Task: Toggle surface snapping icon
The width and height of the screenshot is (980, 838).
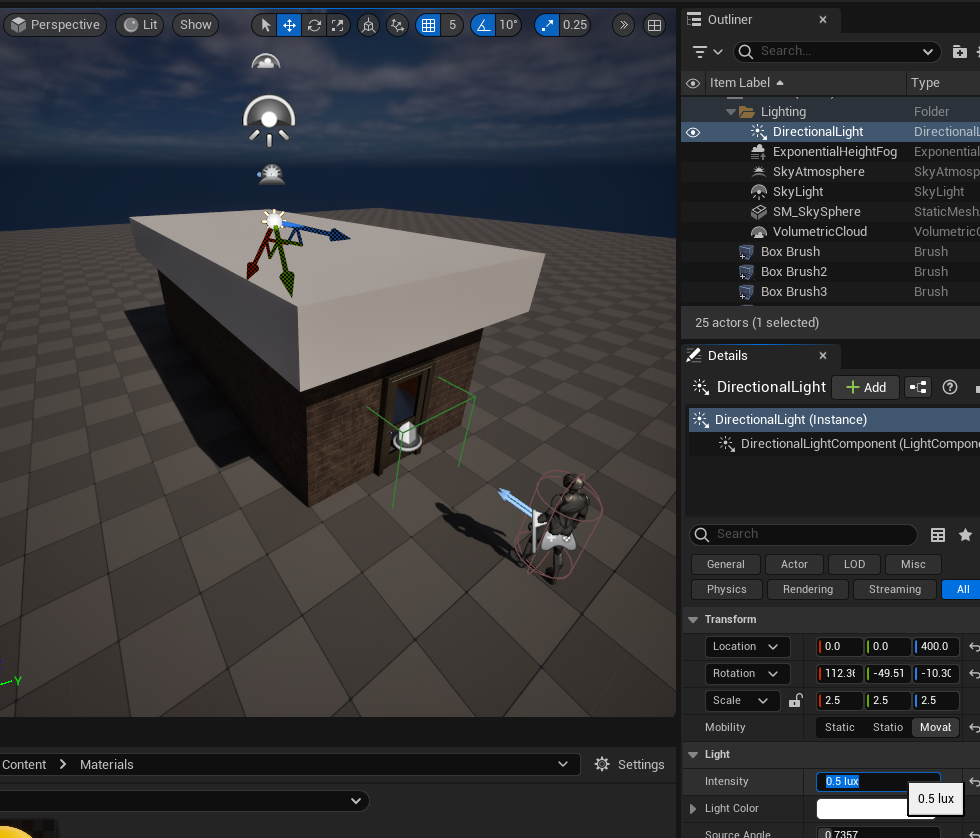Action: click(397, 25)
